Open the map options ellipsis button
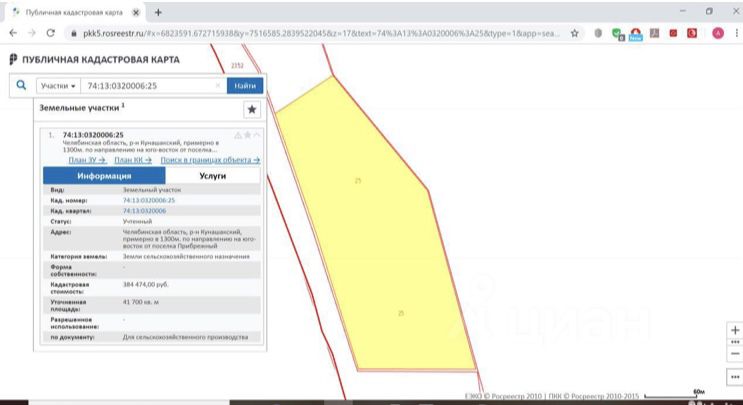Image resolution: width=743 pixels, height=405 pixels. pos(735,377)
